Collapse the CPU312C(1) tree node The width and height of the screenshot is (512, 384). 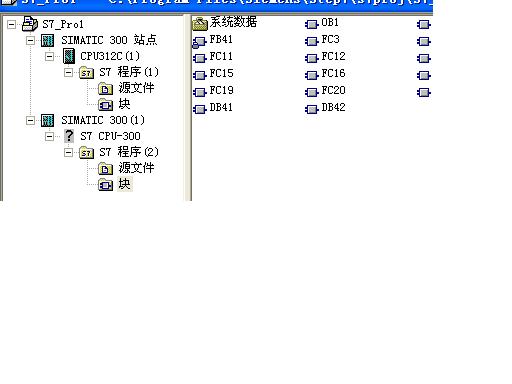(49, 56)
